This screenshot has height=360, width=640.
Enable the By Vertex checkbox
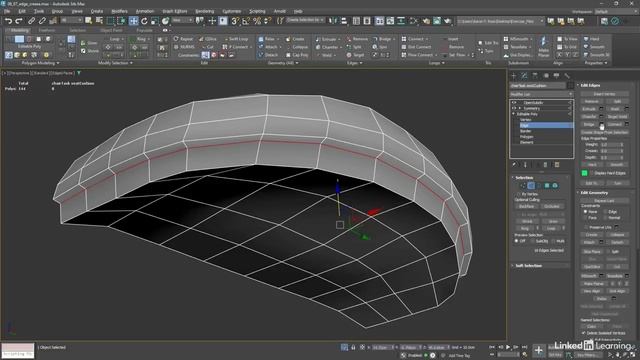(x=519, y=194)
